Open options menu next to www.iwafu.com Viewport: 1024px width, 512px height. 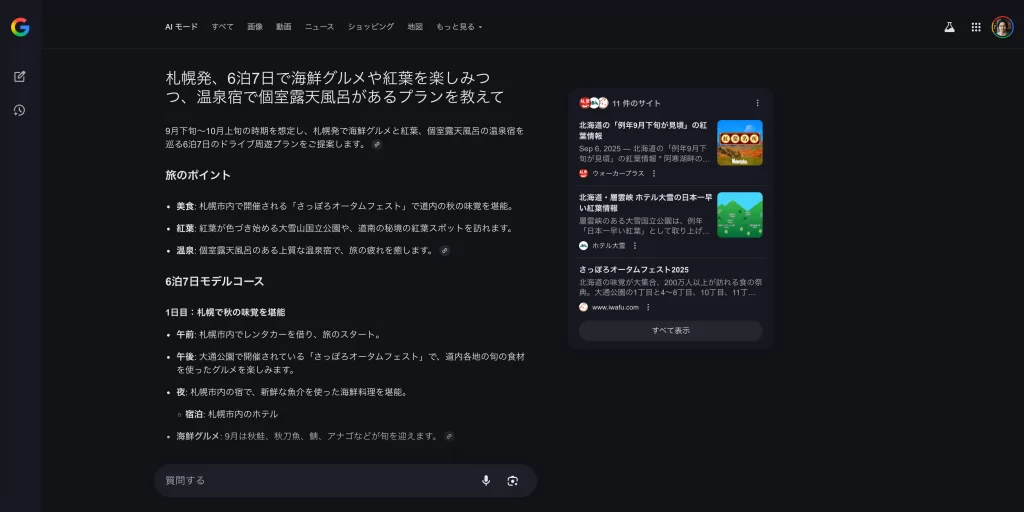pyautogui.click(x=648, y=307)
